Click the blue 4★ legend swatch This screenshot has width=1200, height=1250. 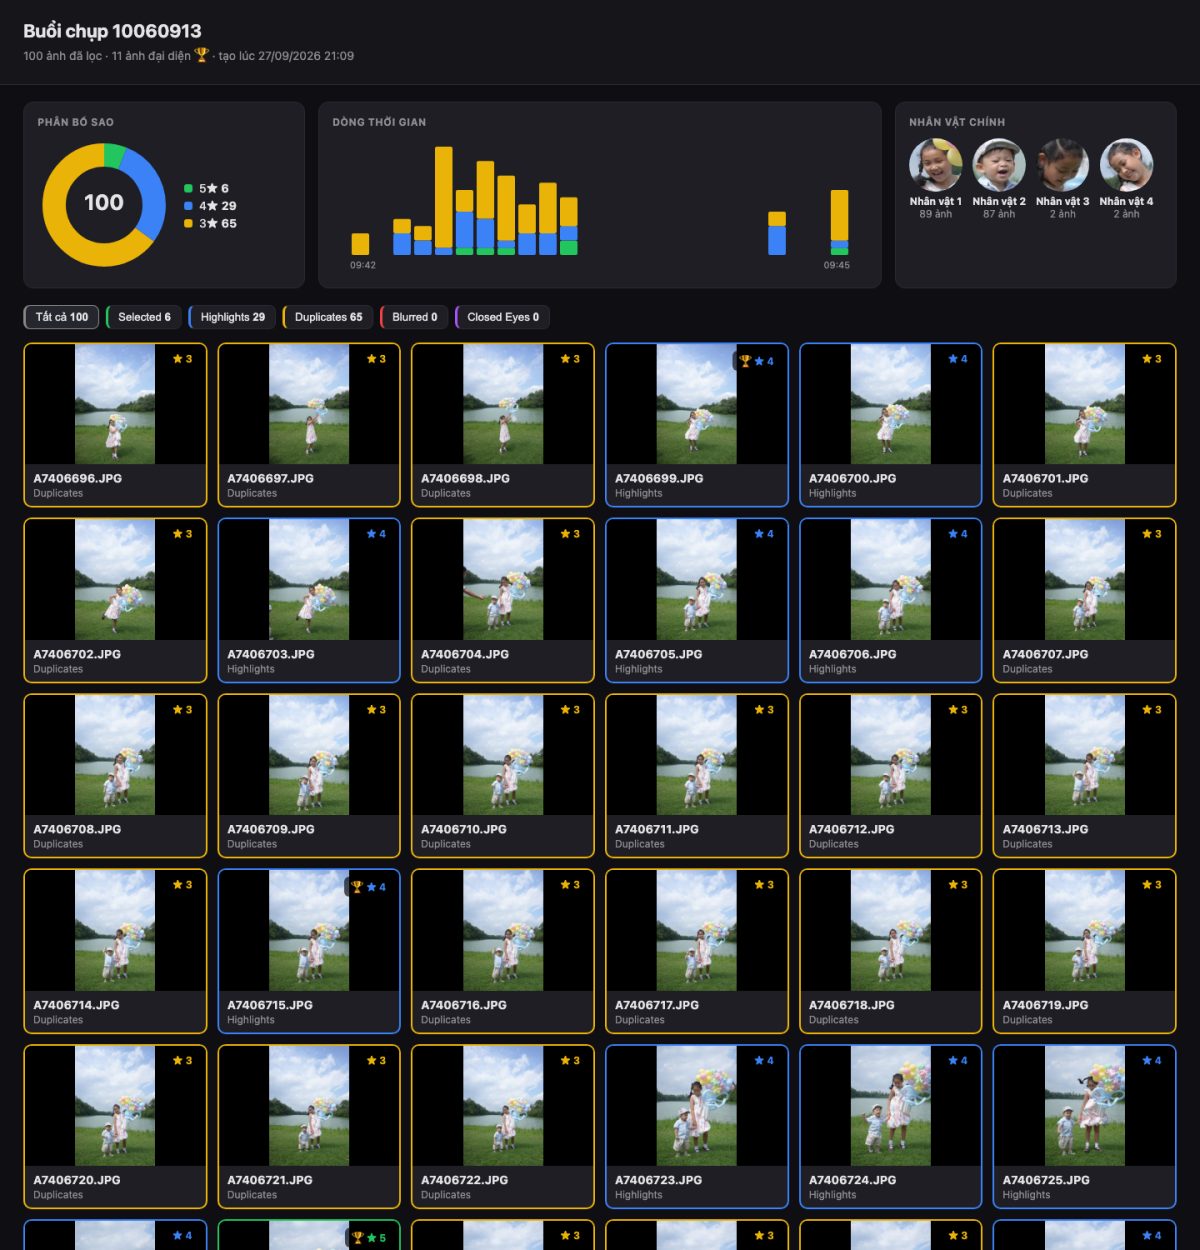(188, 206)
